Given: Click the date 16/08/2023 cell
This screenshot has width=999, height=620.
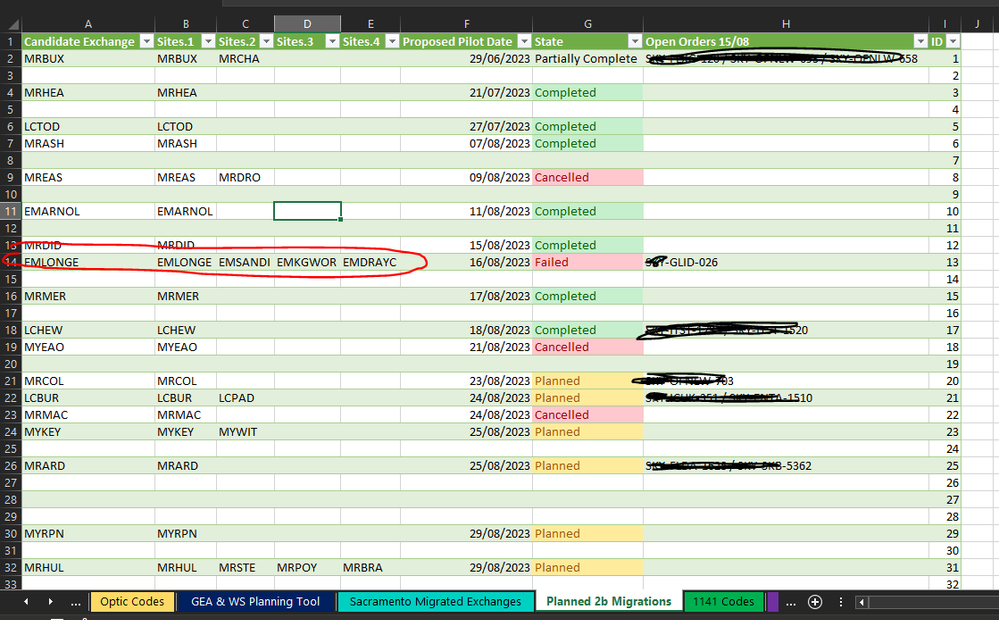Looking at the screenshot, I should (466, 262).
